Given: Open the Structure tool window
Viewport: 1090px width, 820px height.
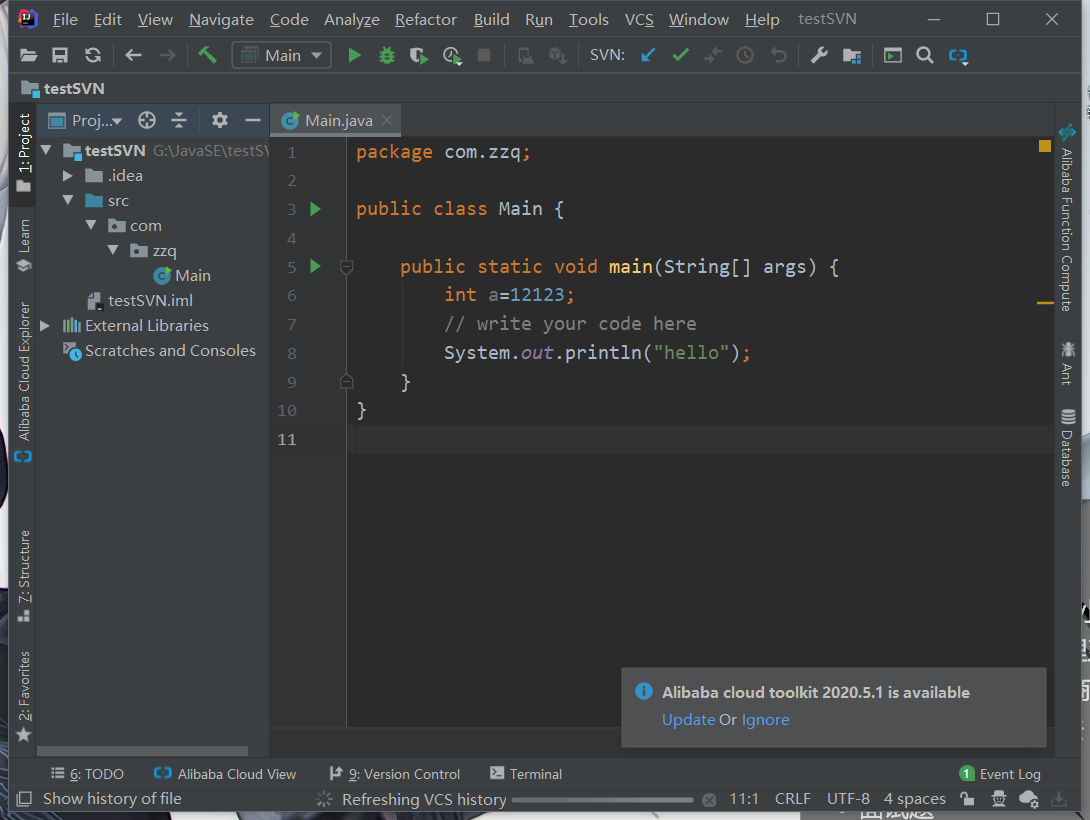Looking at the screenshot, I should click(24, 576).
